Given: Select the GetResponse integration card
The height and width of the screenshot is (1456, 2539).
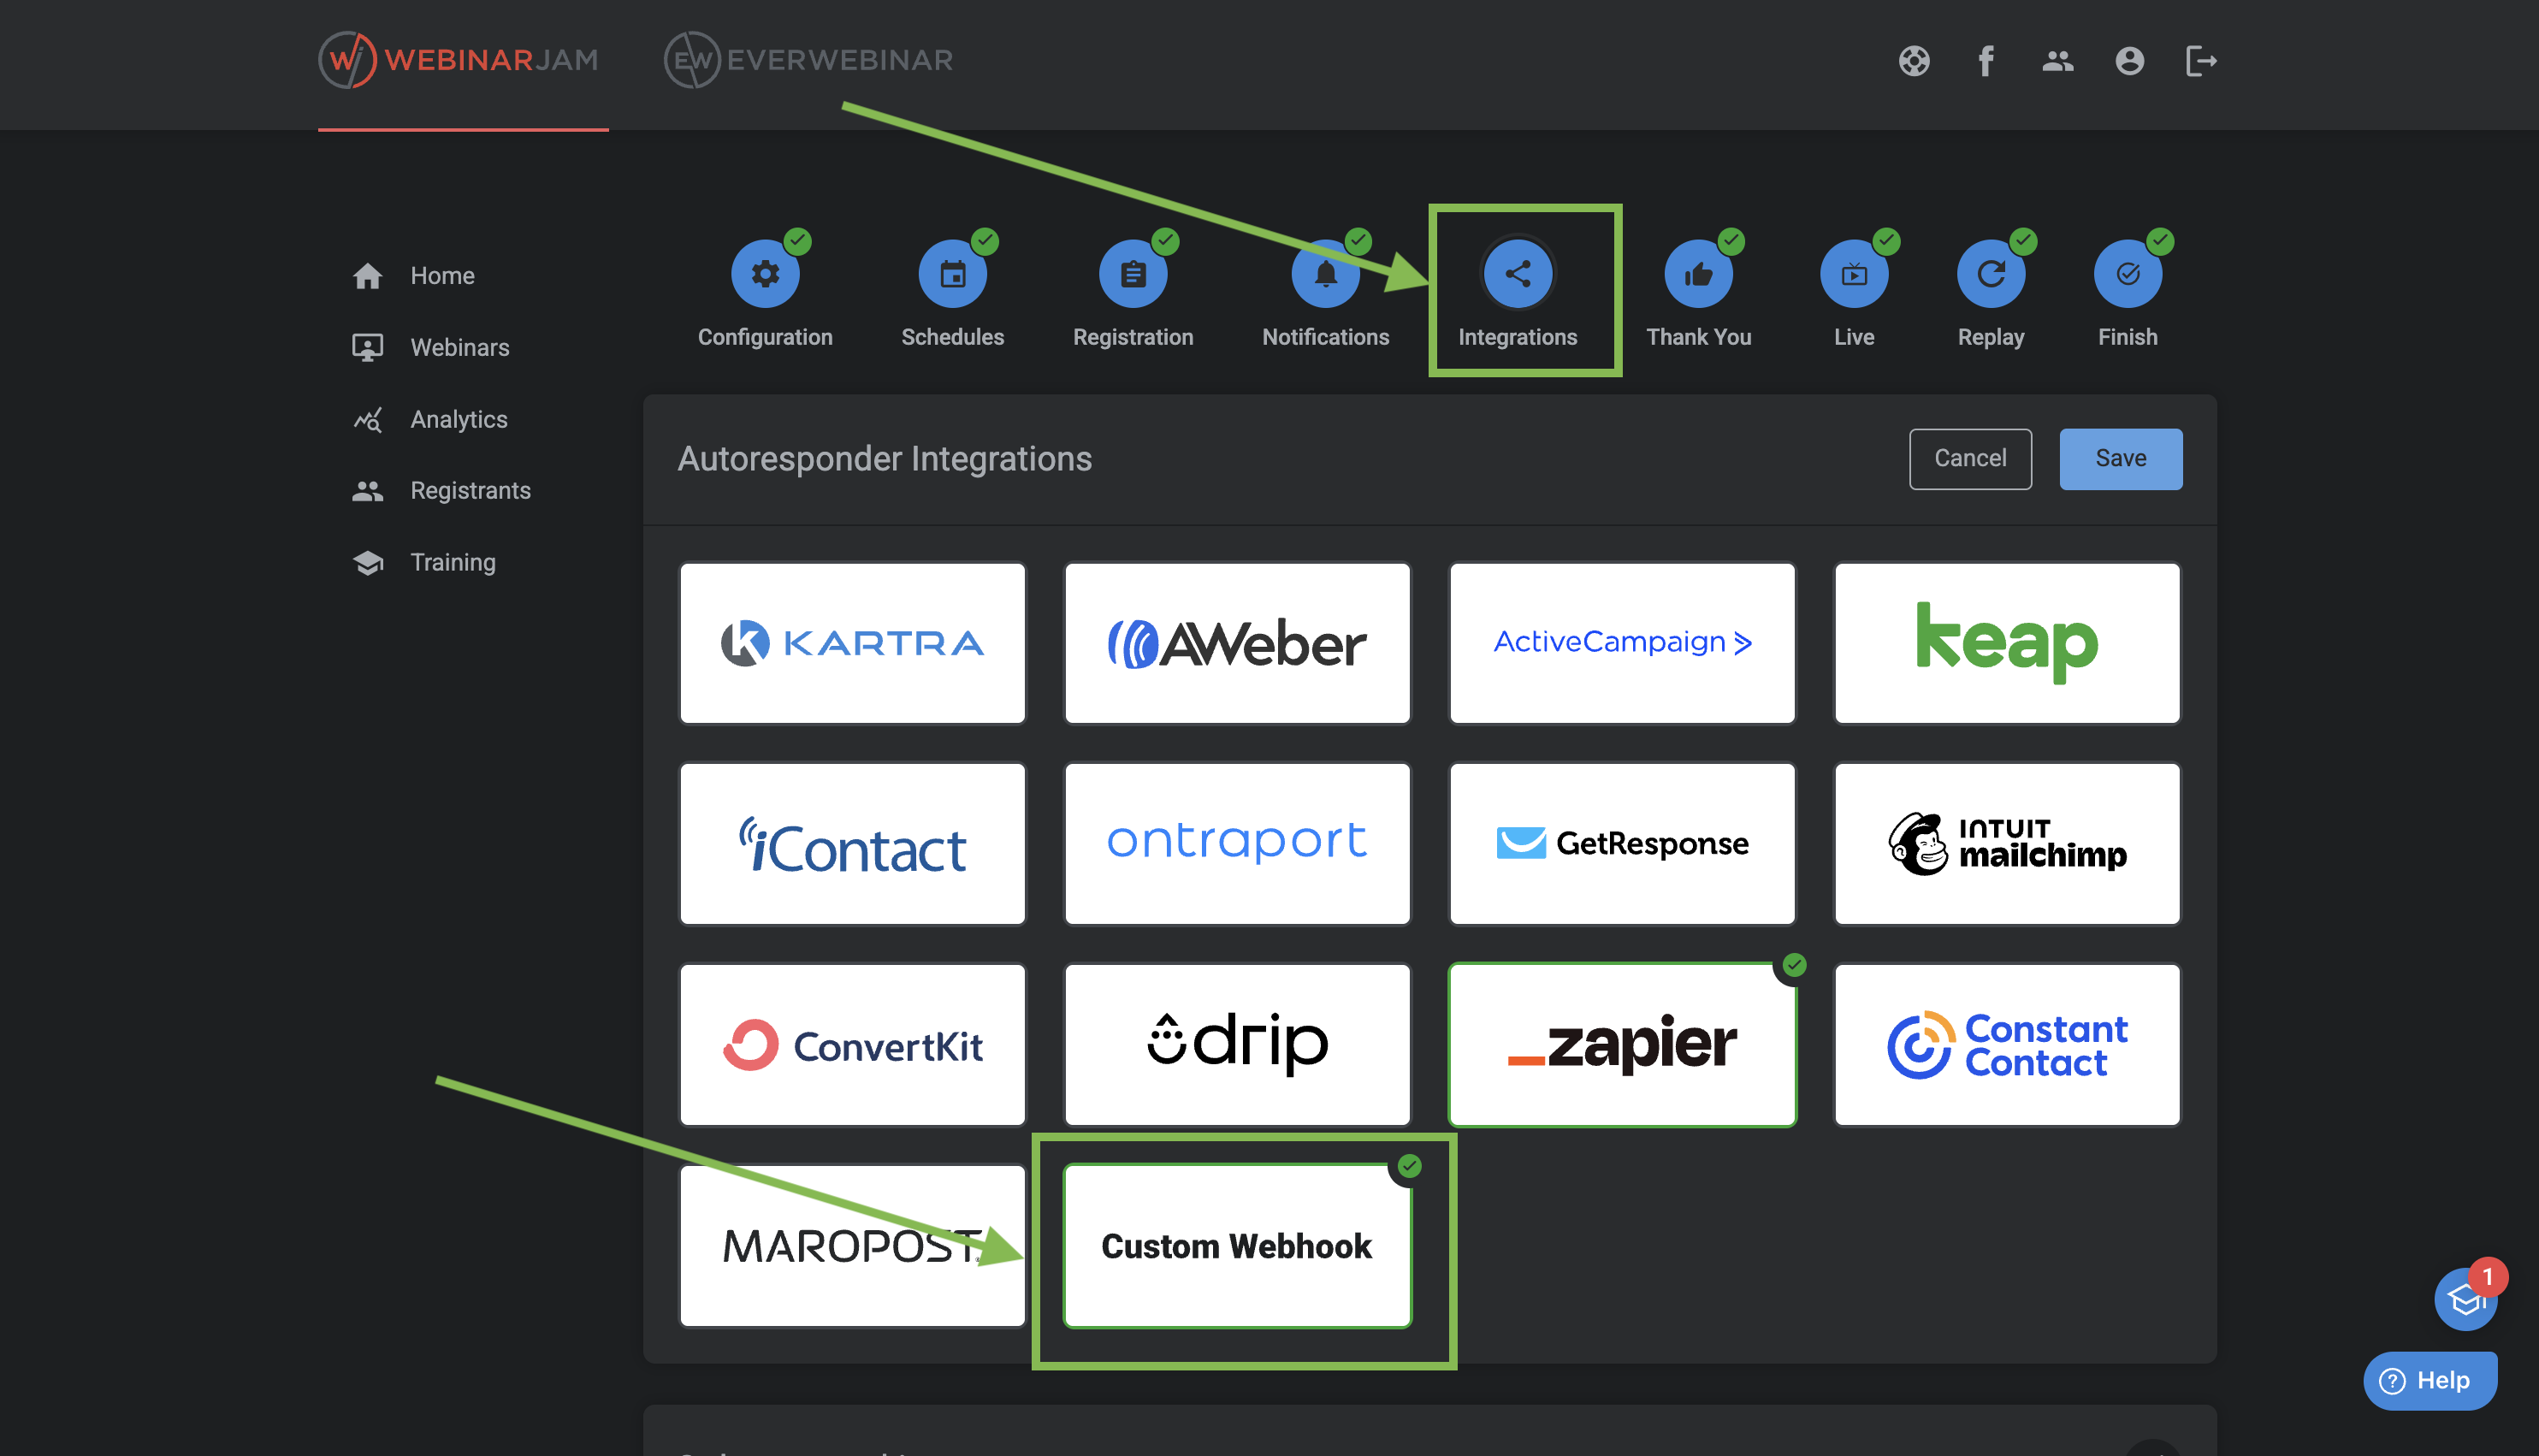Looking at the screenshot, I should tap(1622, 844).
